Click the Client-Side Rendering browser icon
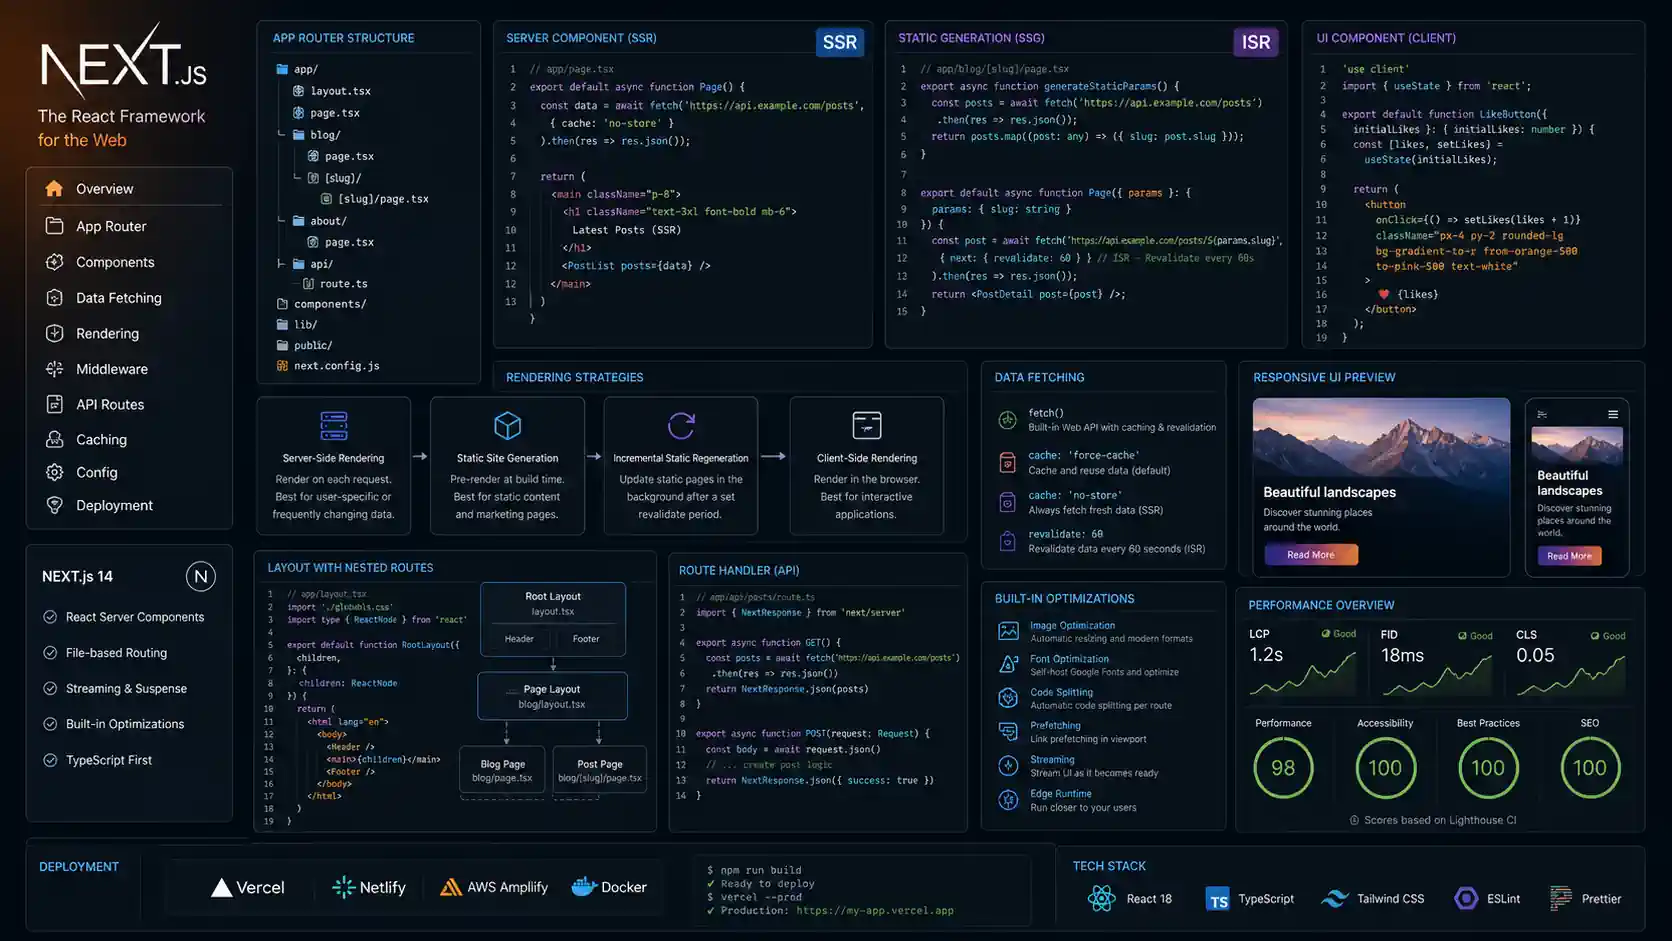The height and width of the screenshot is (941, 1672). (x=867, y=425)
